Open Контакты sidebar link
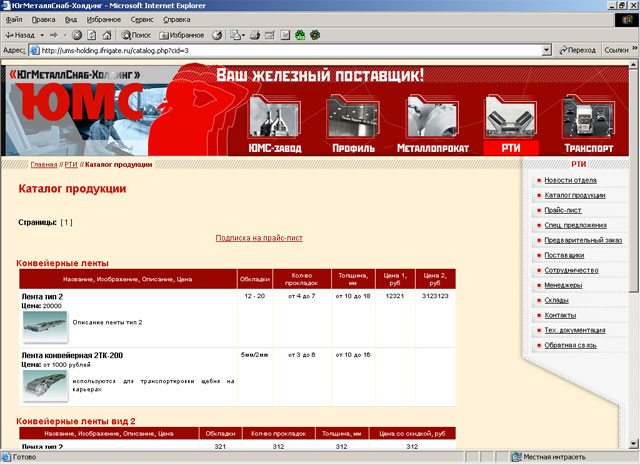 560,315
